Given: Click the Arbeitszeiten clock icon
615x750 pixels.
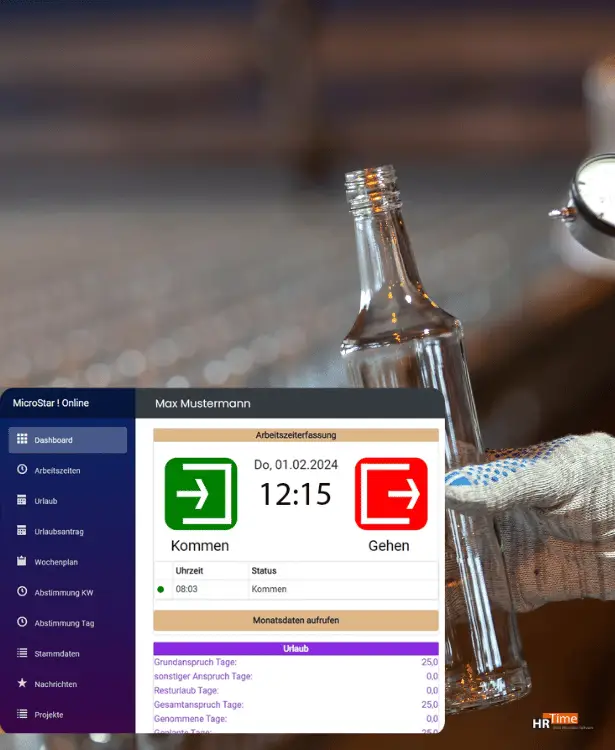Looking at the screenshot, I should [22, 469].
